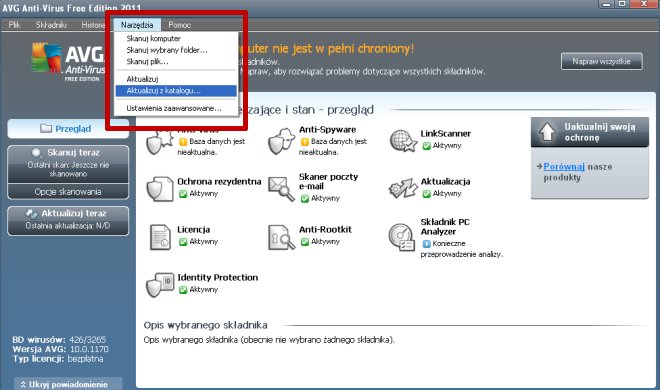Click the BD wirusów 426/3265 value
The image size is (660, 390).
(x=88, y=340)
